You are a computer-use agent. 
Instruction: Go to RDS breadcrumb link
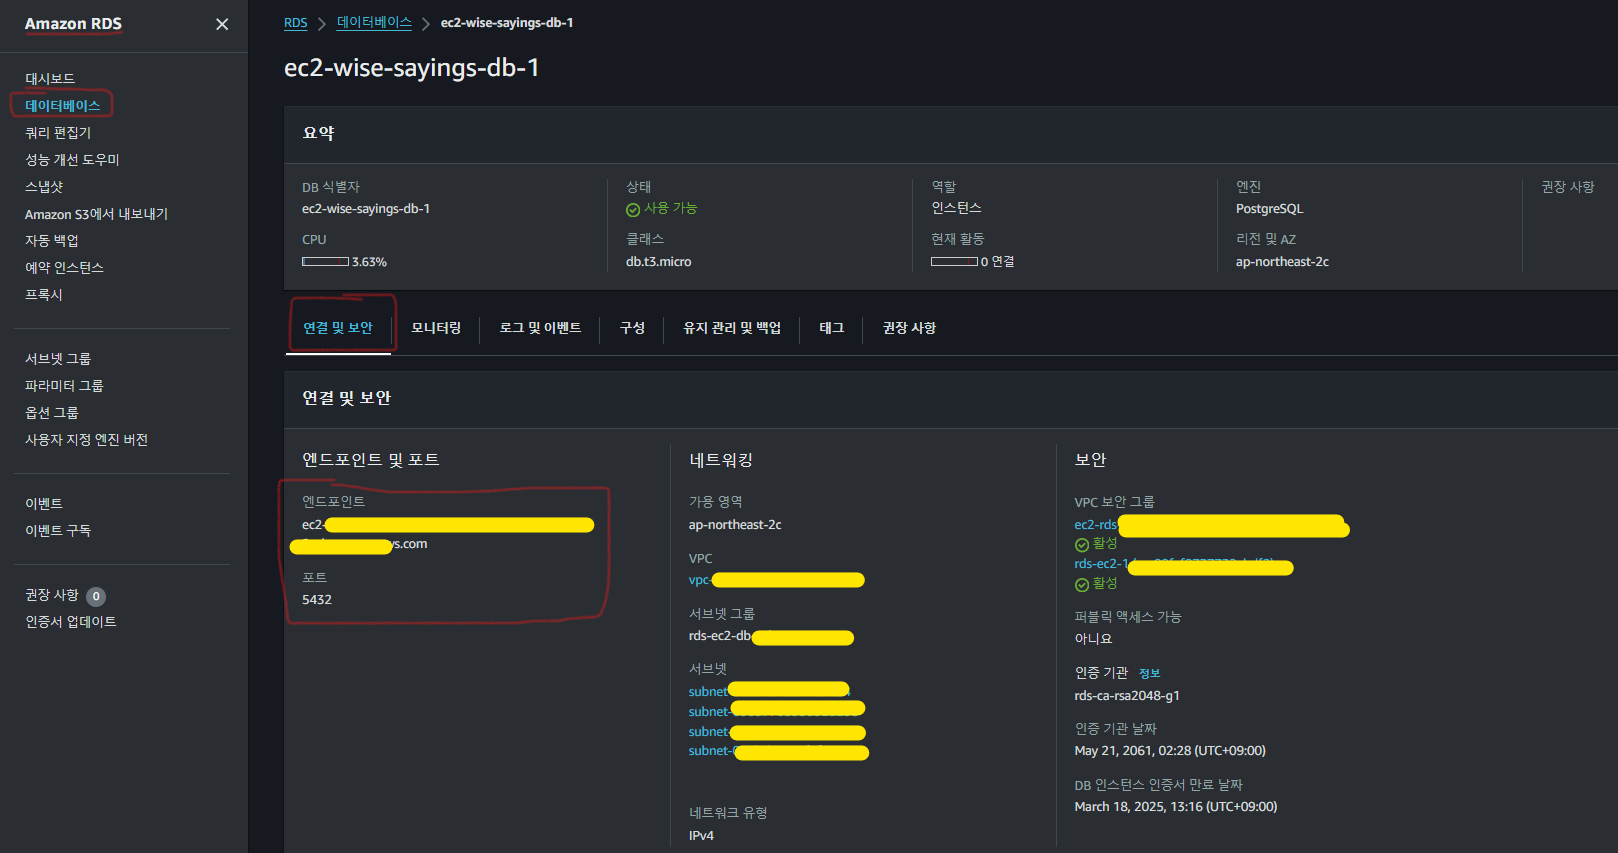(296, 23)
